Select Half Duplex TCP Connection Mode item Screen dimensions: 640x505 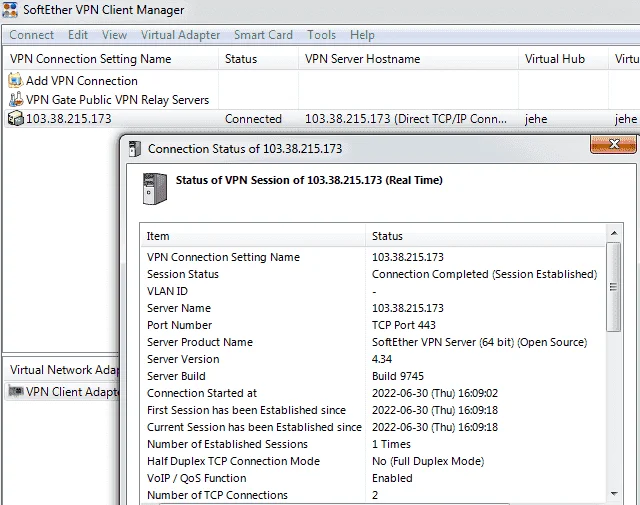233,461
